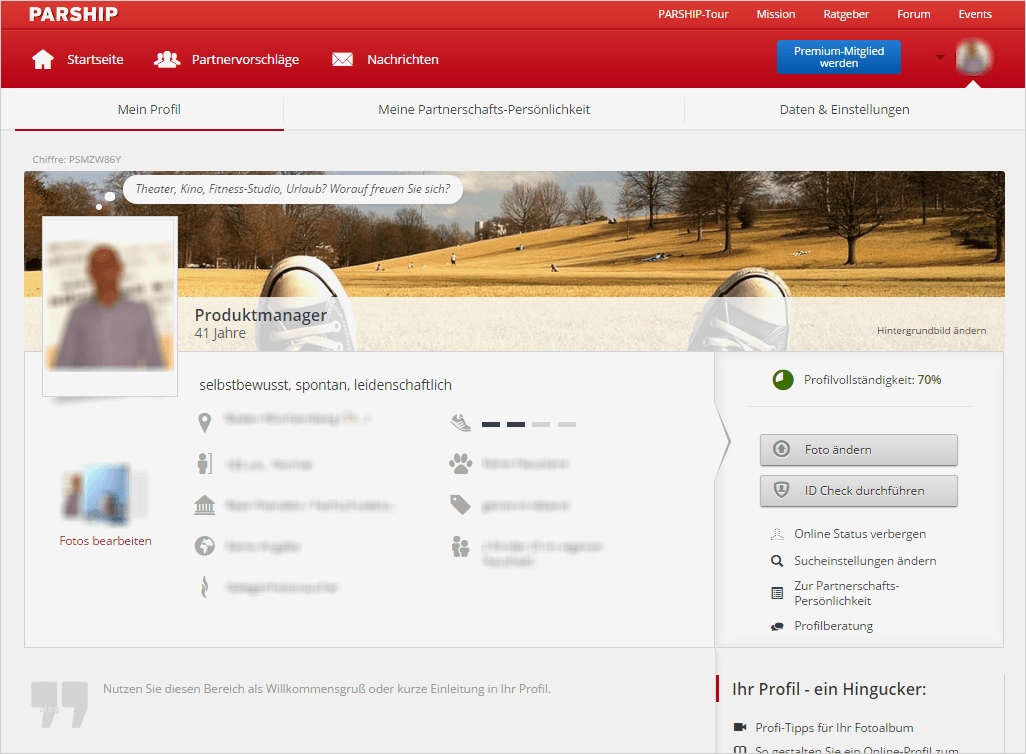Screen dimensions: 1026x754
Task: Click Sucheinstellungen ändern link
Action: point(865,561)
